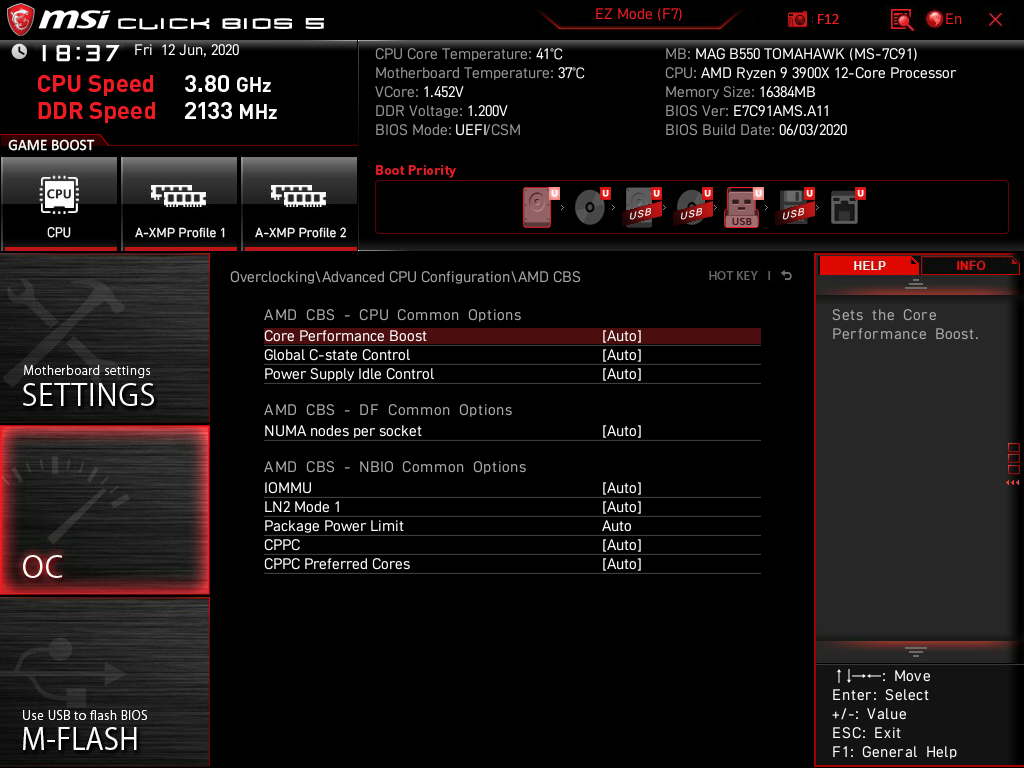
Task: Click the back arrow next to HOT KEY
Action: point(787,276)
